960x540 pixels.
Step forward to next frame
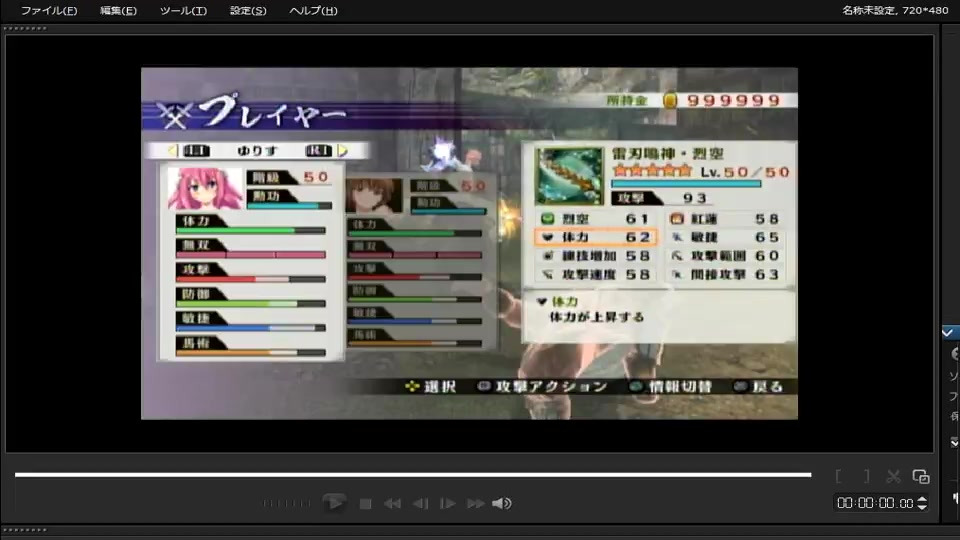[x=448, y=504]
